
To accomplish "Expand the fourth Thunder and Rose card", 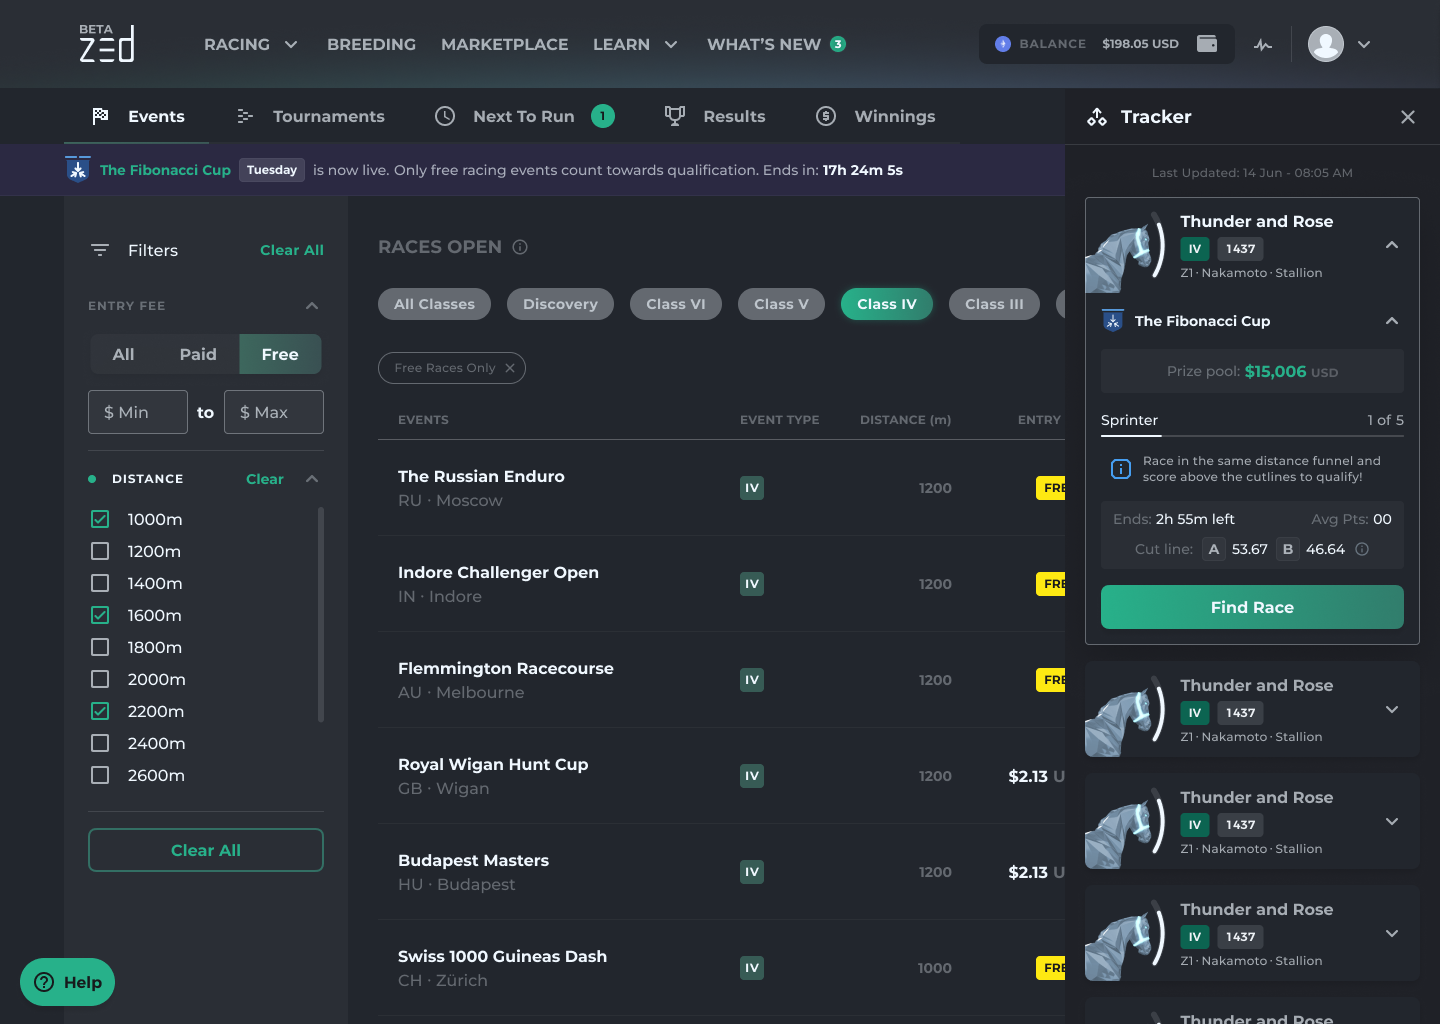I will pos(1392,933).
